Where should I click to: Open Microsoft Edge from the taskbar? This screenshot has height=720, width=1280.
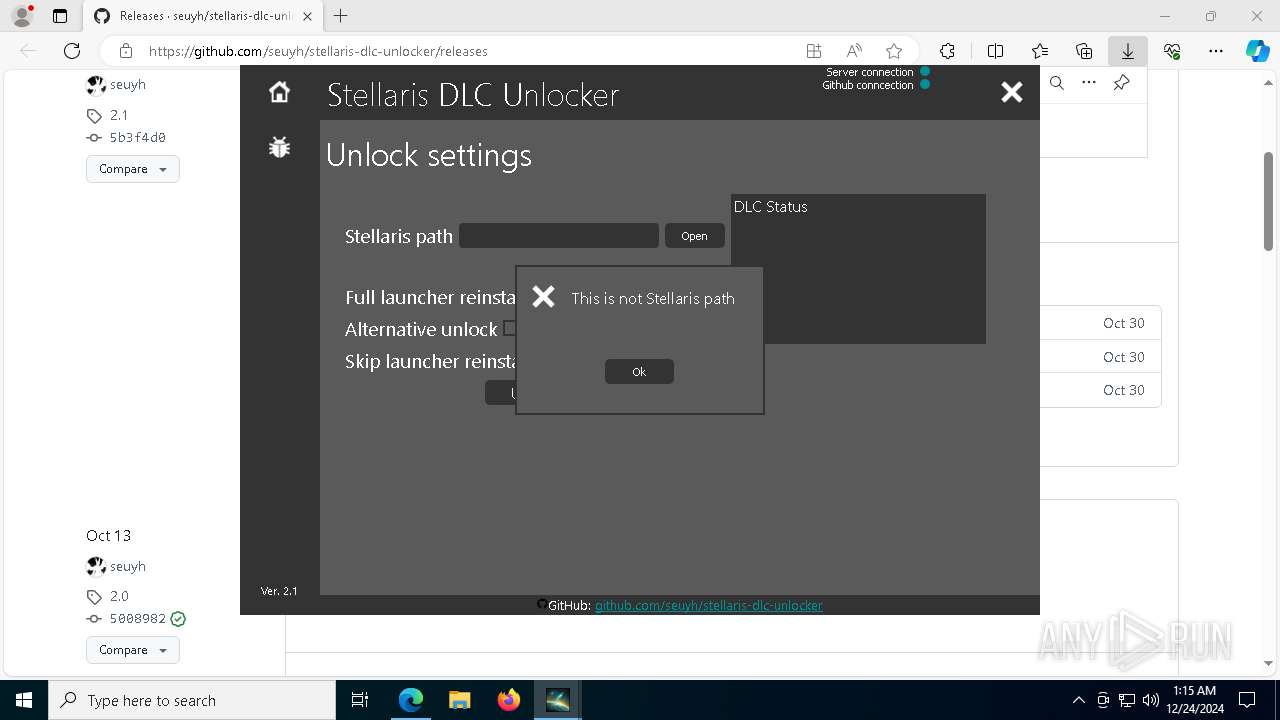411,700
